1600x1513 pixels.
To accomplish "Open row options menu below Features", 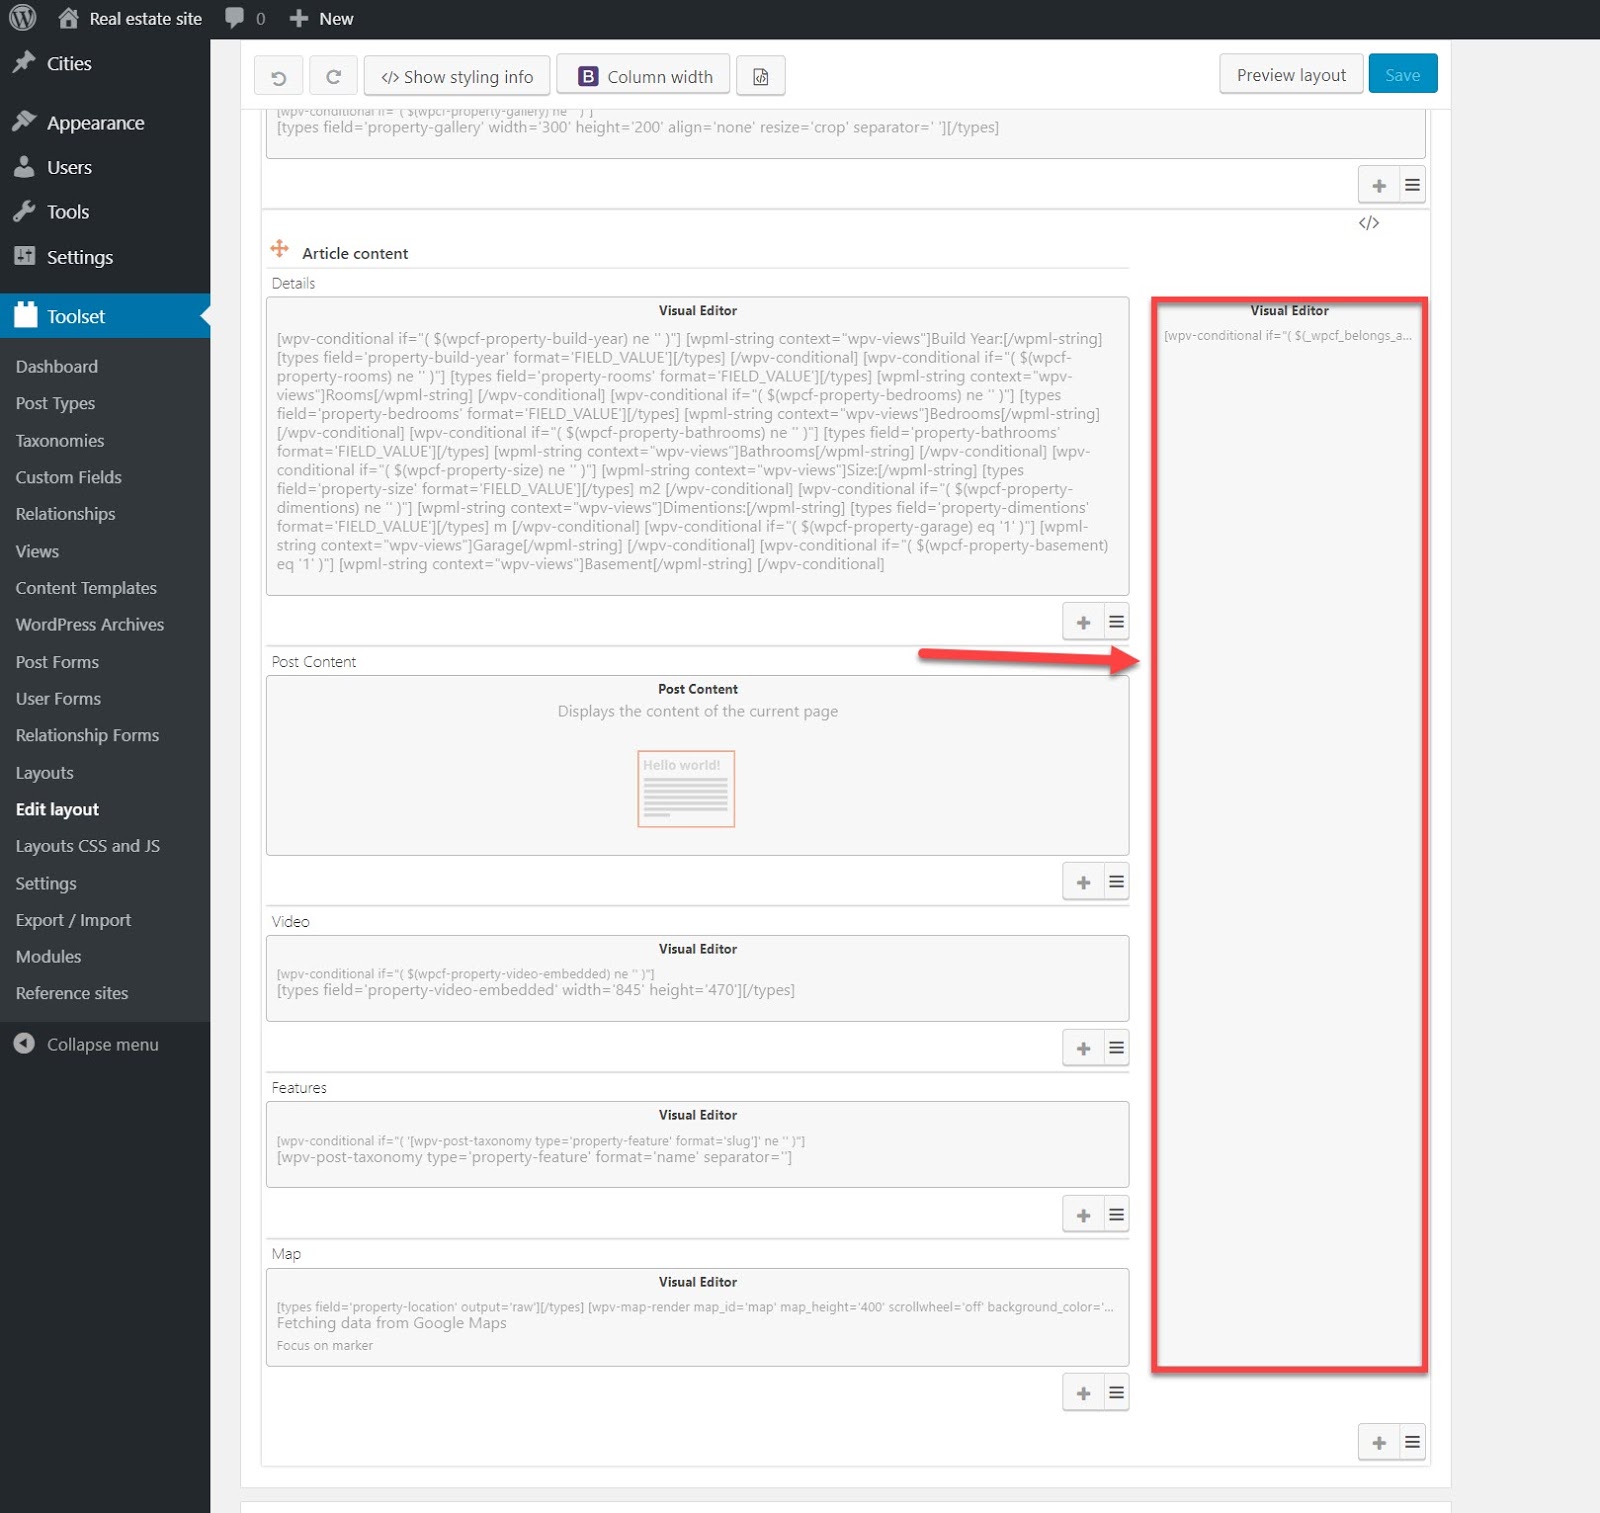I will pyautogui.click(x=1116, y=1215).
